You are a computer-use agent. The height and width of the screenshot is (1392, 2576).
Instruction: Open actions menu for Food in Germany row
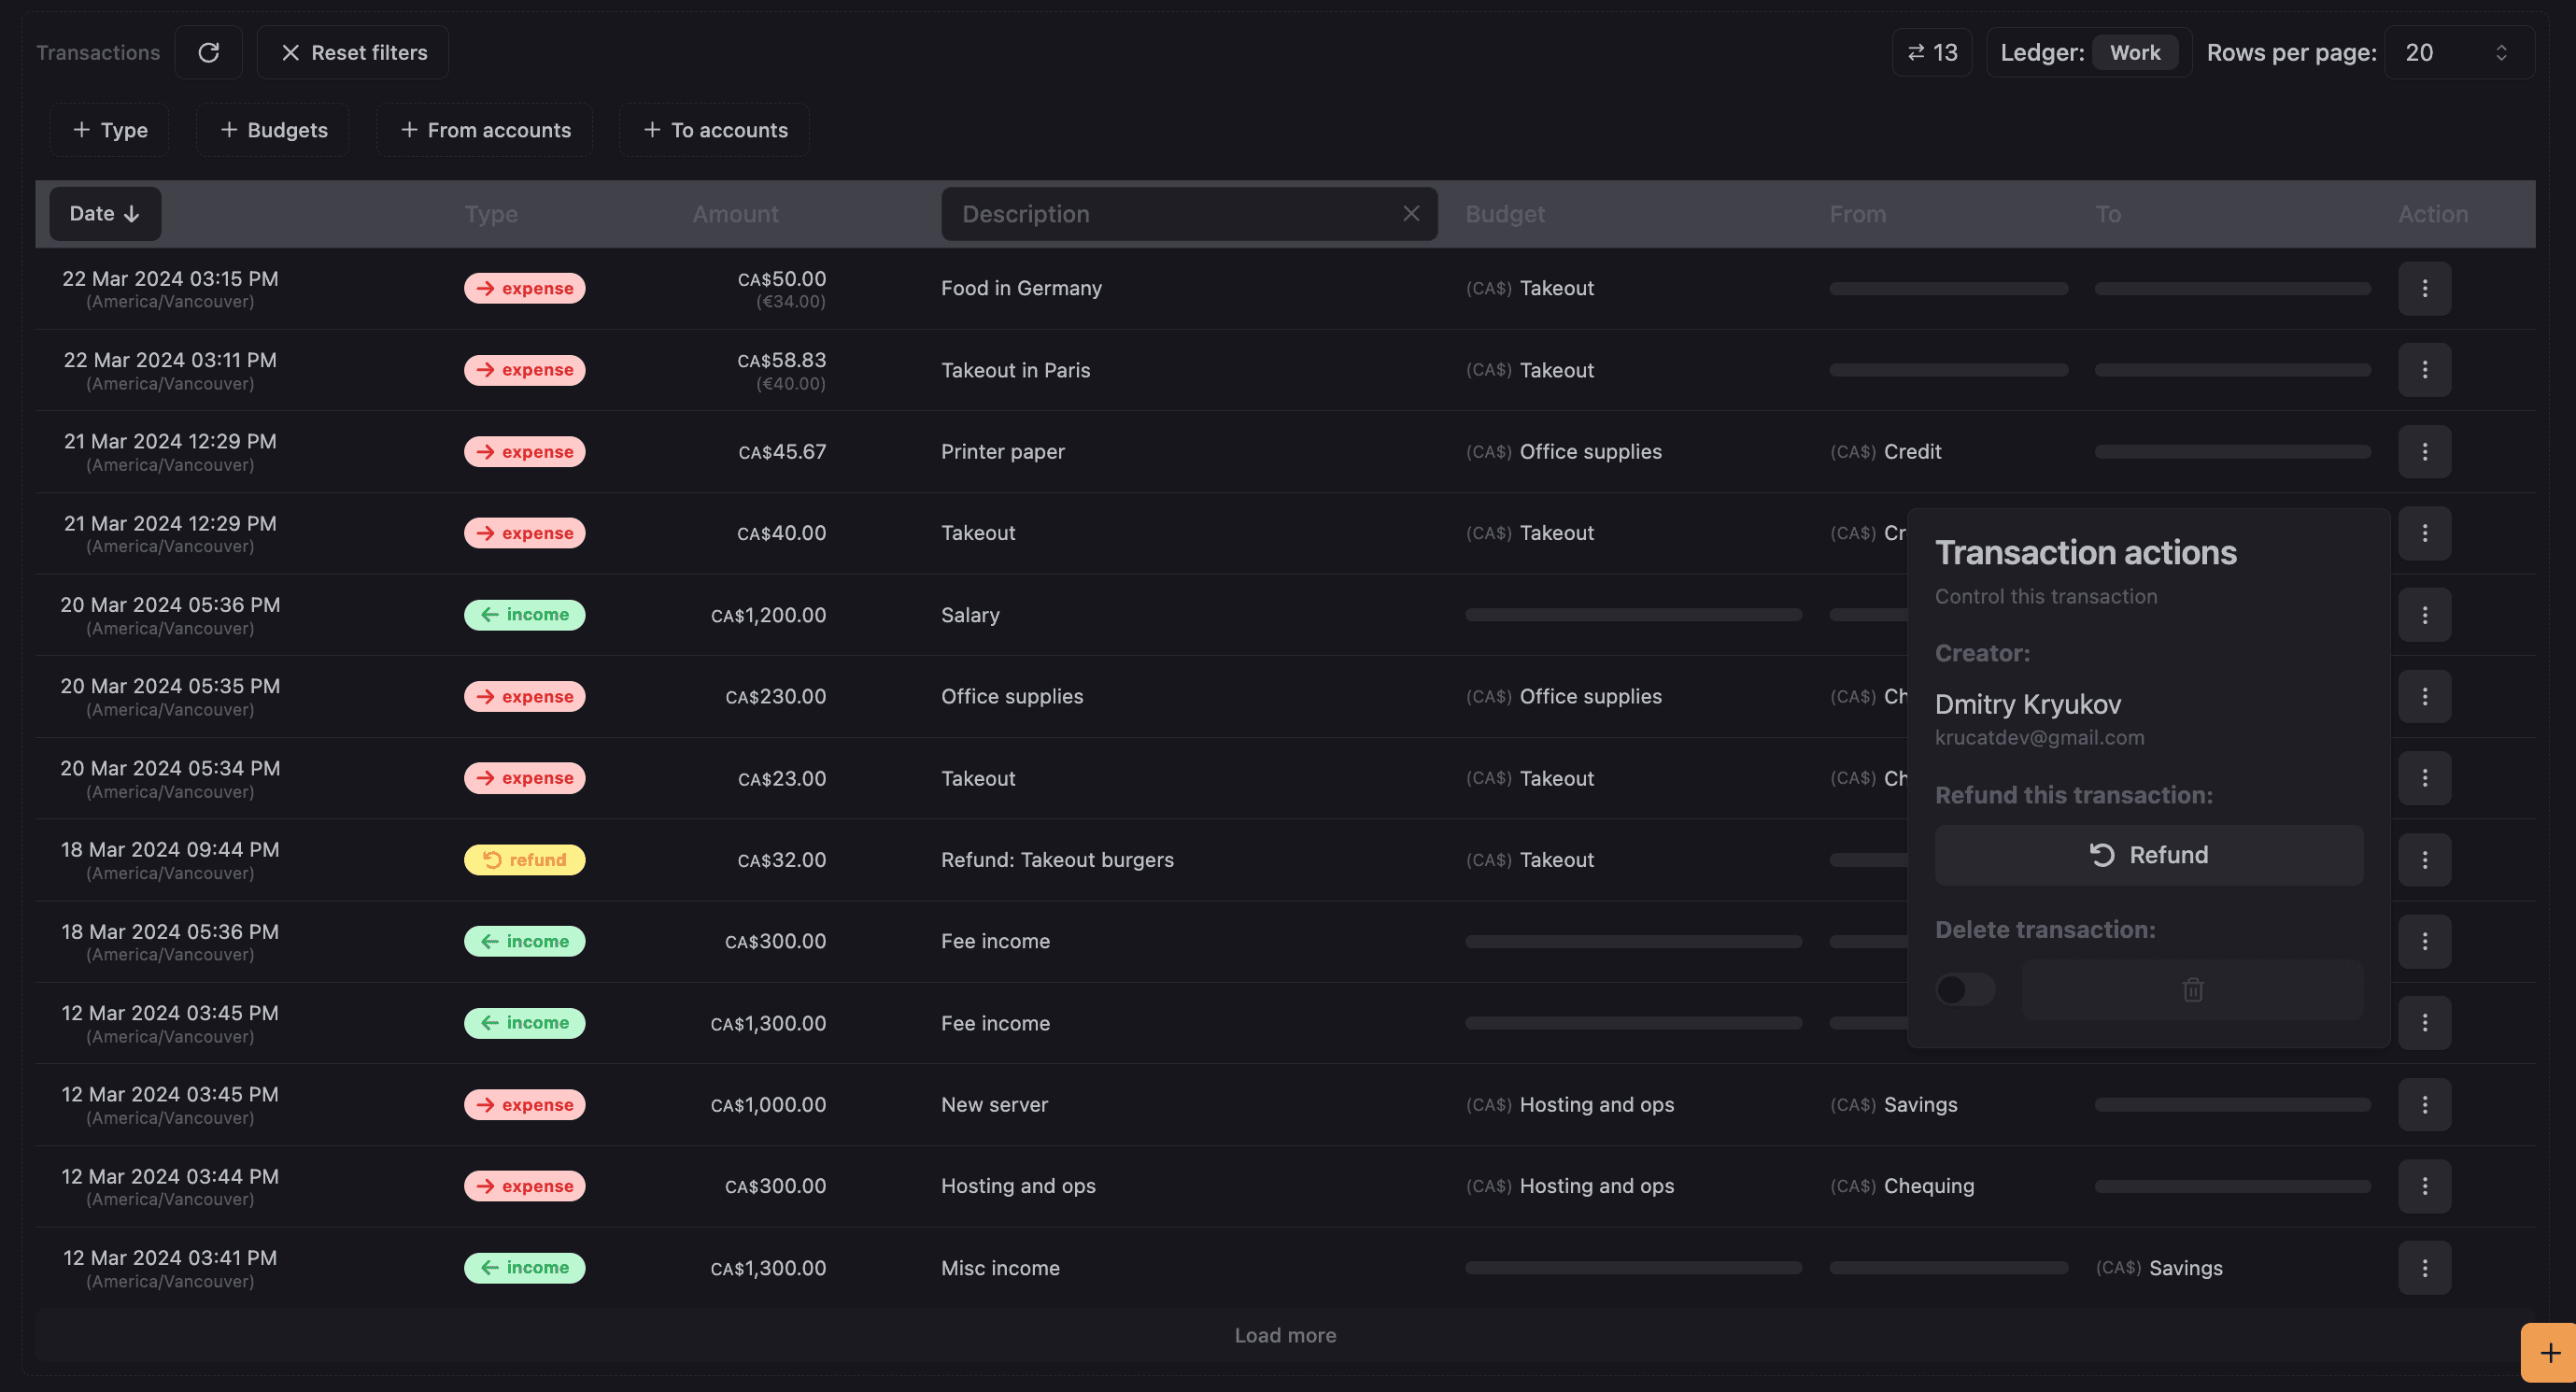pos(2424,288)
